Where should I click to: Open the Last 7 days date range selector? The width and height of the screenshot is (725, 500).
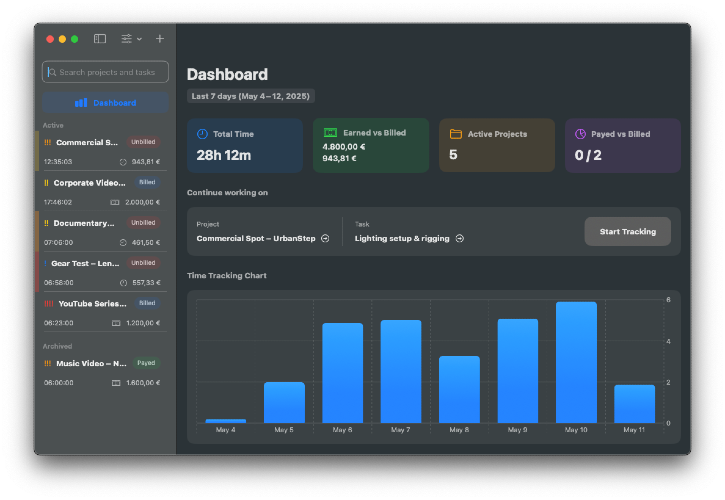[x=251, y=96]
